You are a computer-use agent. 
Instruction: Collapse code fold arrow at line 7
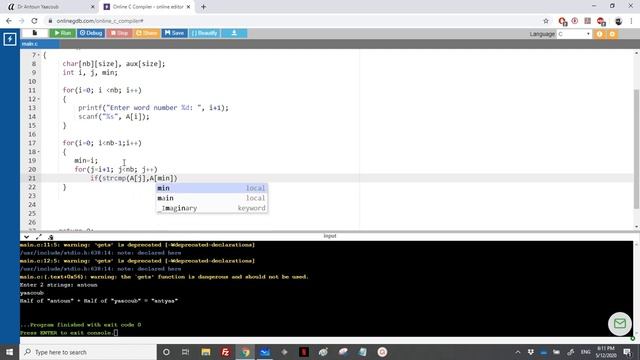[x=39, y=55]
